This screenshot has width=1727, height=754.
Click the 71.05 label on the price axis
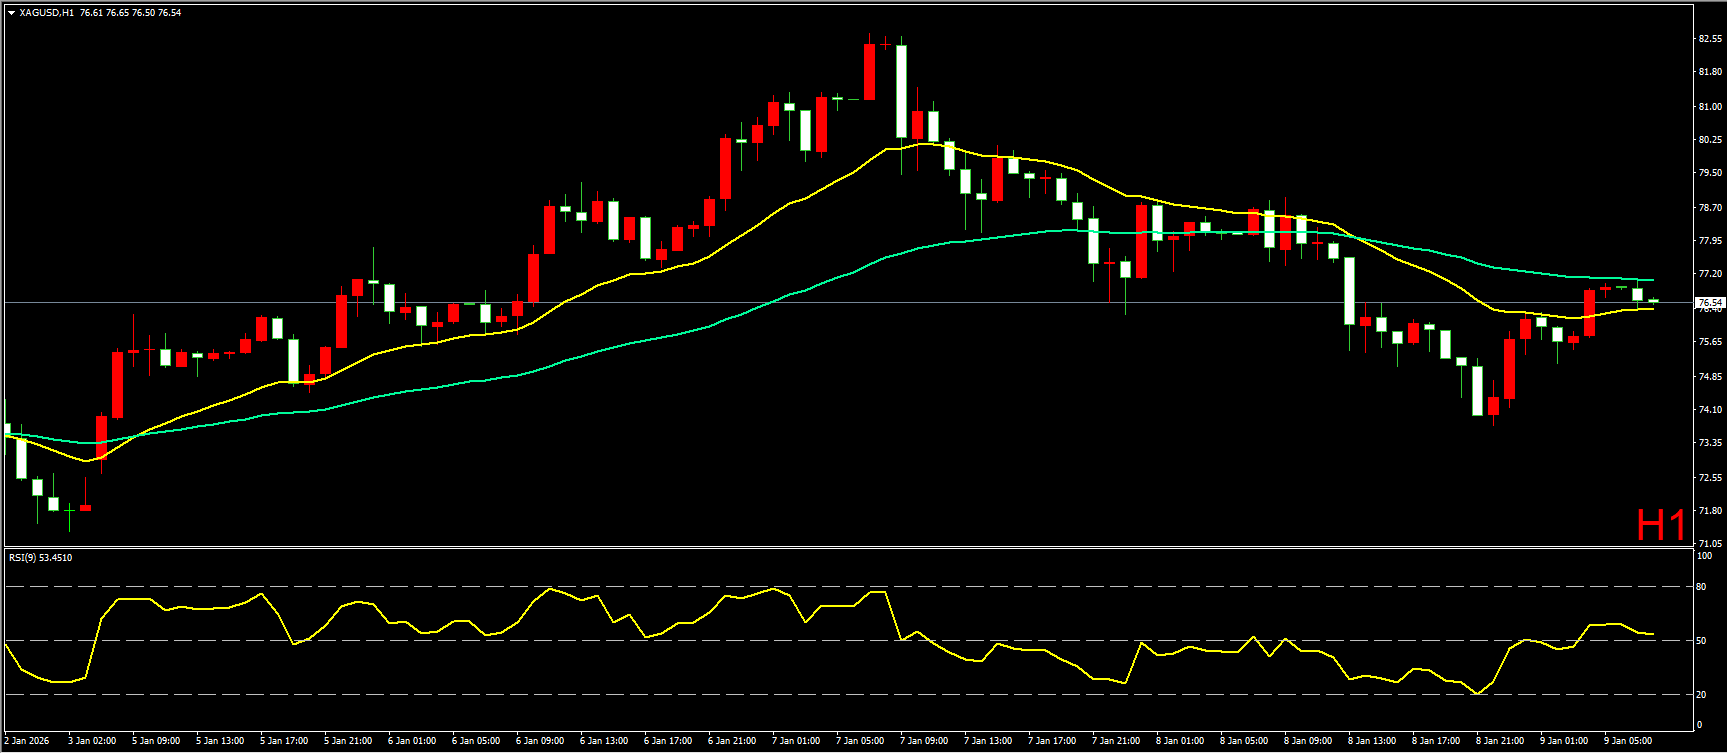click(1709, 544)
